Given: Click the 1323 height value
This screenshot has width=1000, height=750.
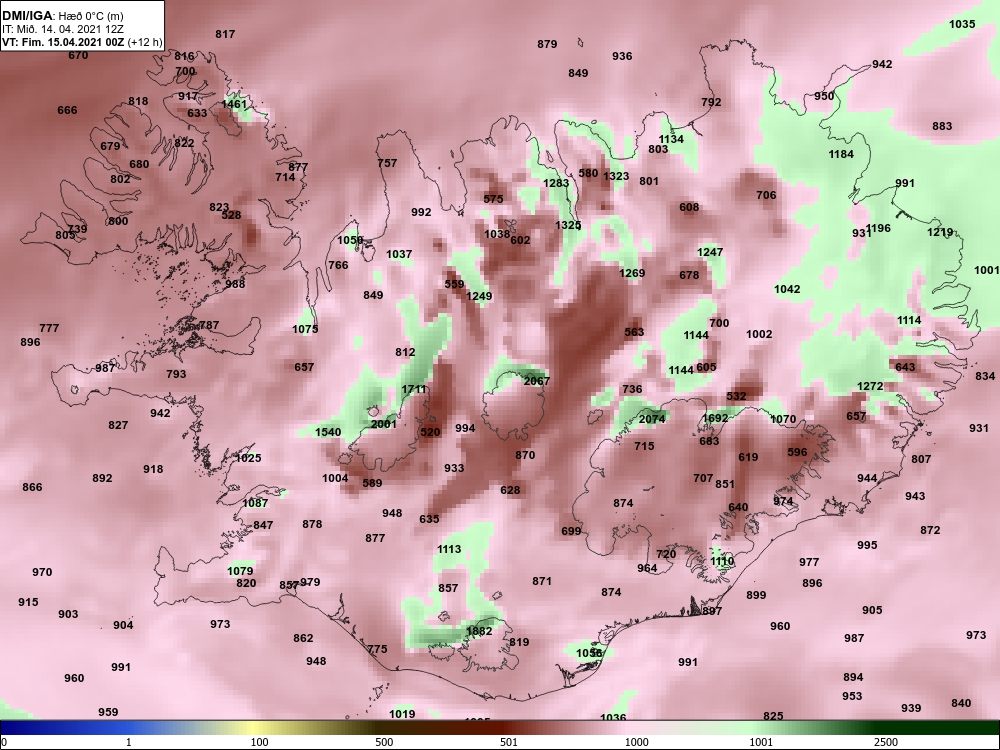Looking at the screenshot, I should click(616, 176).
